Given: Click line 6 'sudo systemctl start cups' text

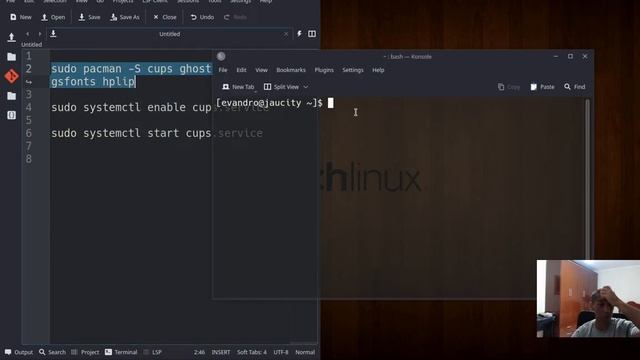Looking at the screenshot, I should (131, 133).
